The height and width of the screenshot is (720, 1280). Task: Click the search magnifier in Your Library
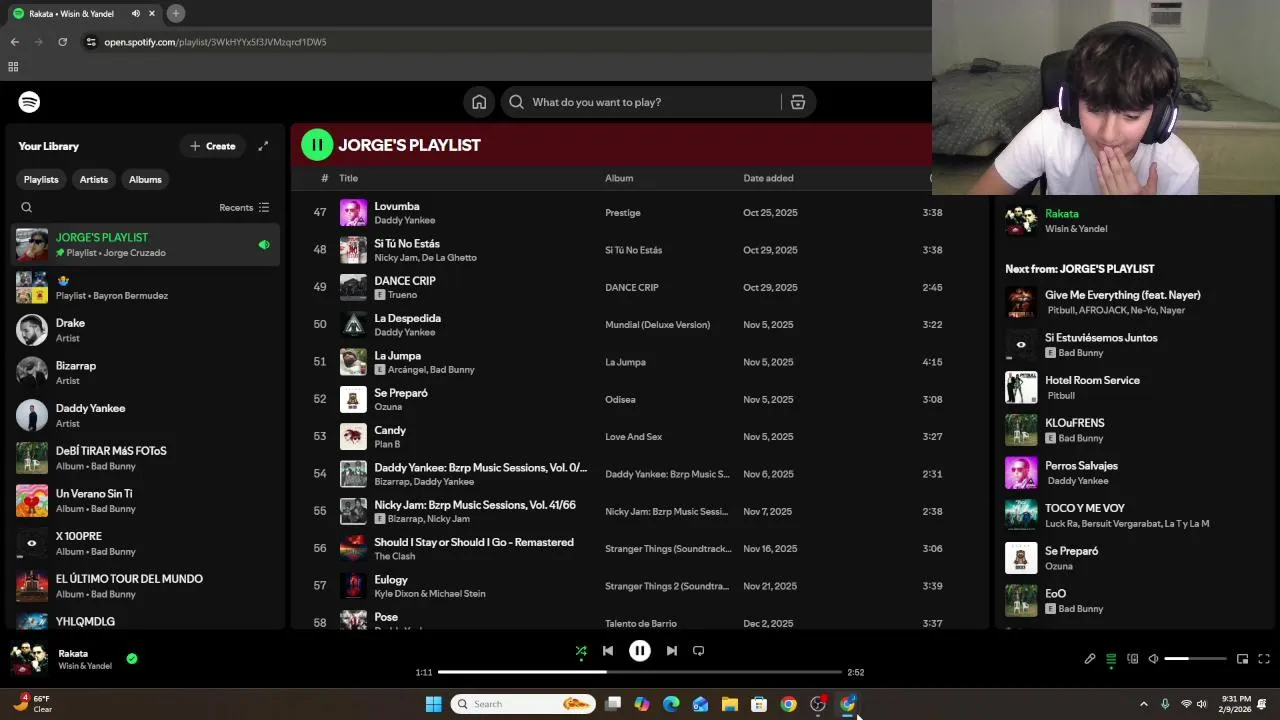27,208
